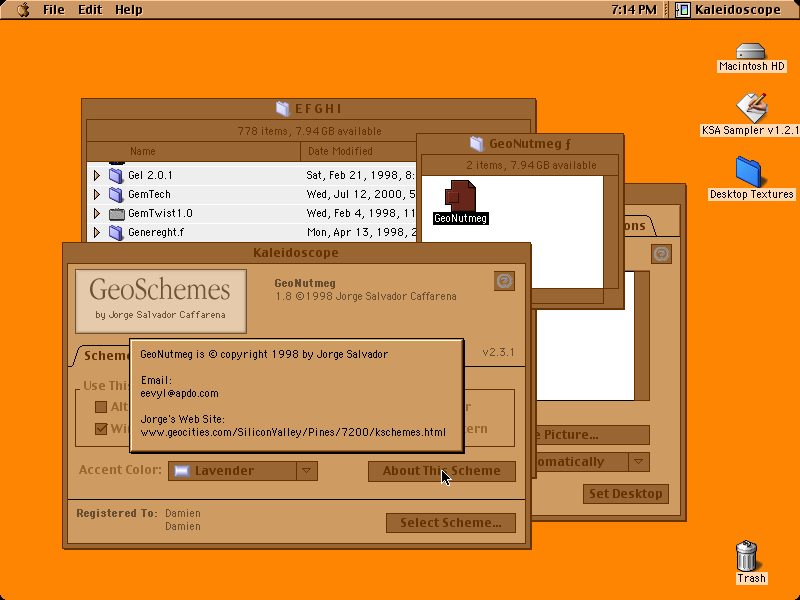Screen dimensions: 800x600
Task: Click the GeoSchemes logo banner
Action: [x=161, y=301]
